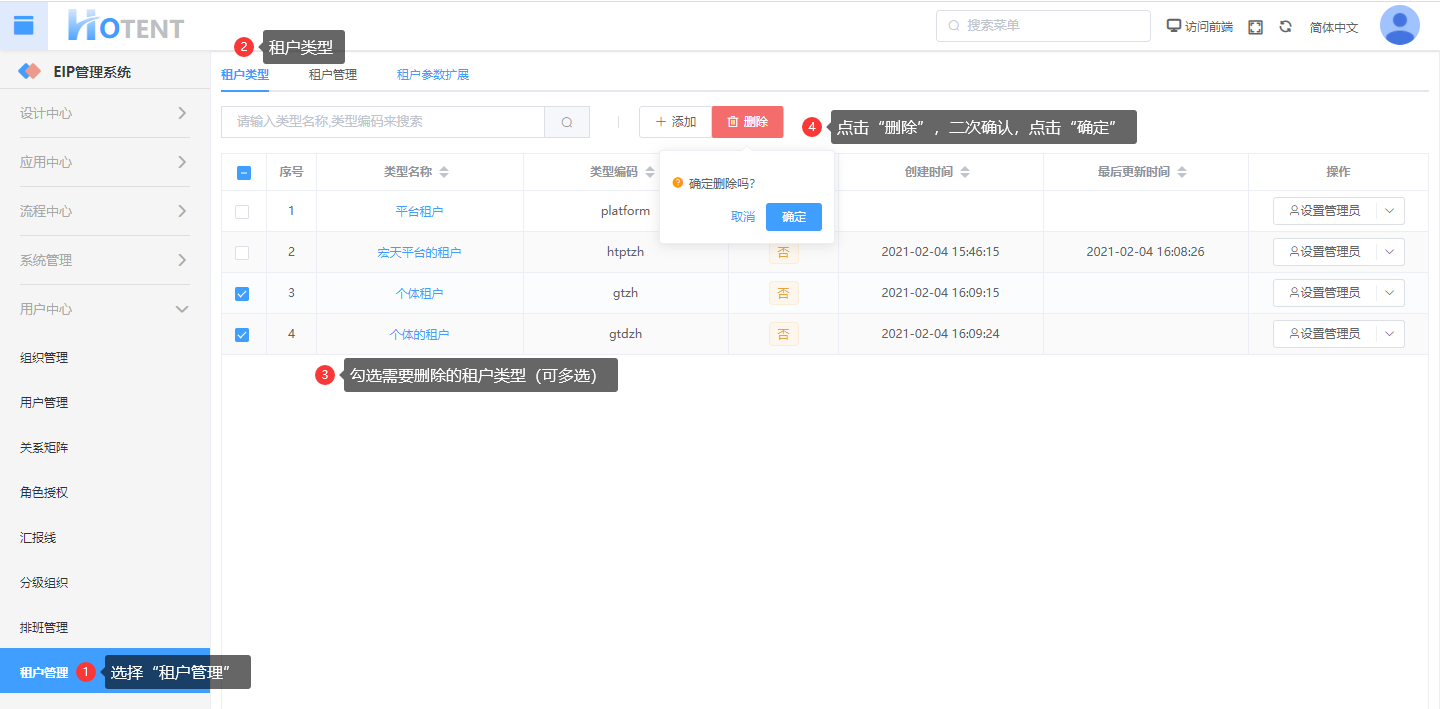Click the 添加 button
Screen dimensions: 1440x709
(675, 122)
